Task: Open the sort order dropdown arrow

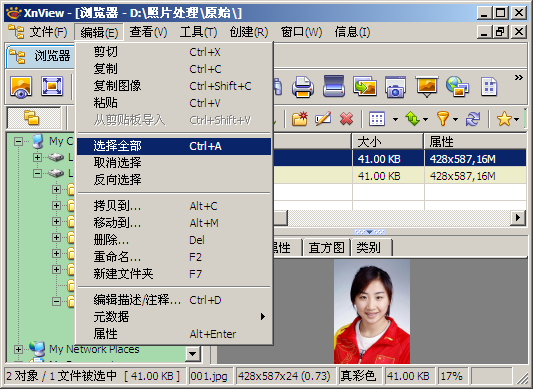Action: [x=425, y=119]
